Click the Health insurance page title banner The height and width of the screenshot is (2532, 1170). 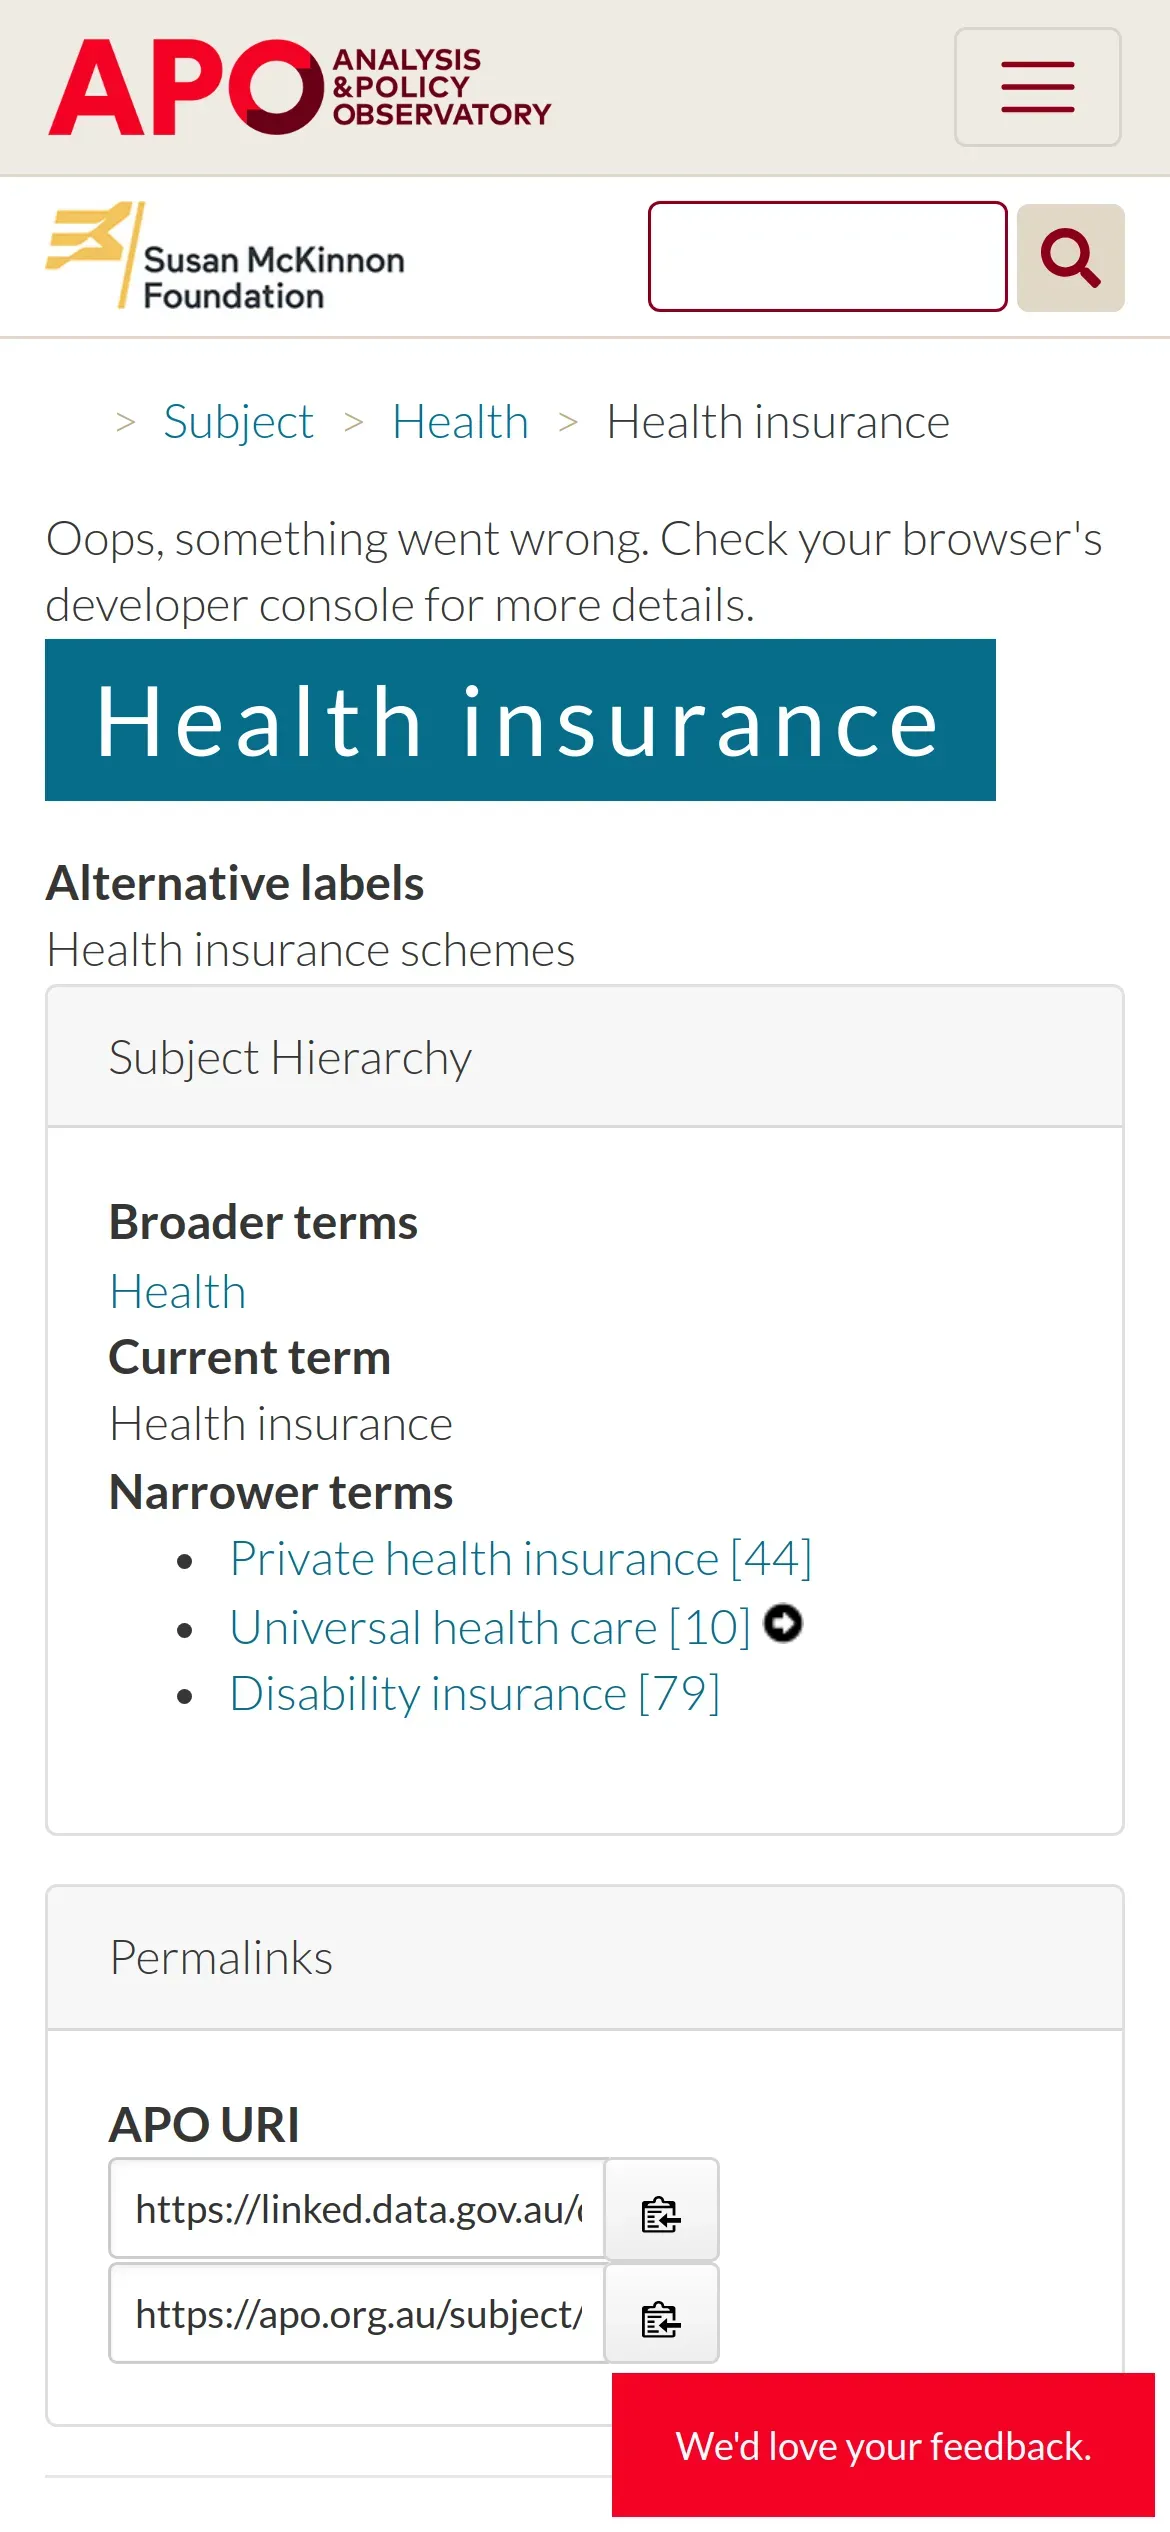click(x=520, y=721)
